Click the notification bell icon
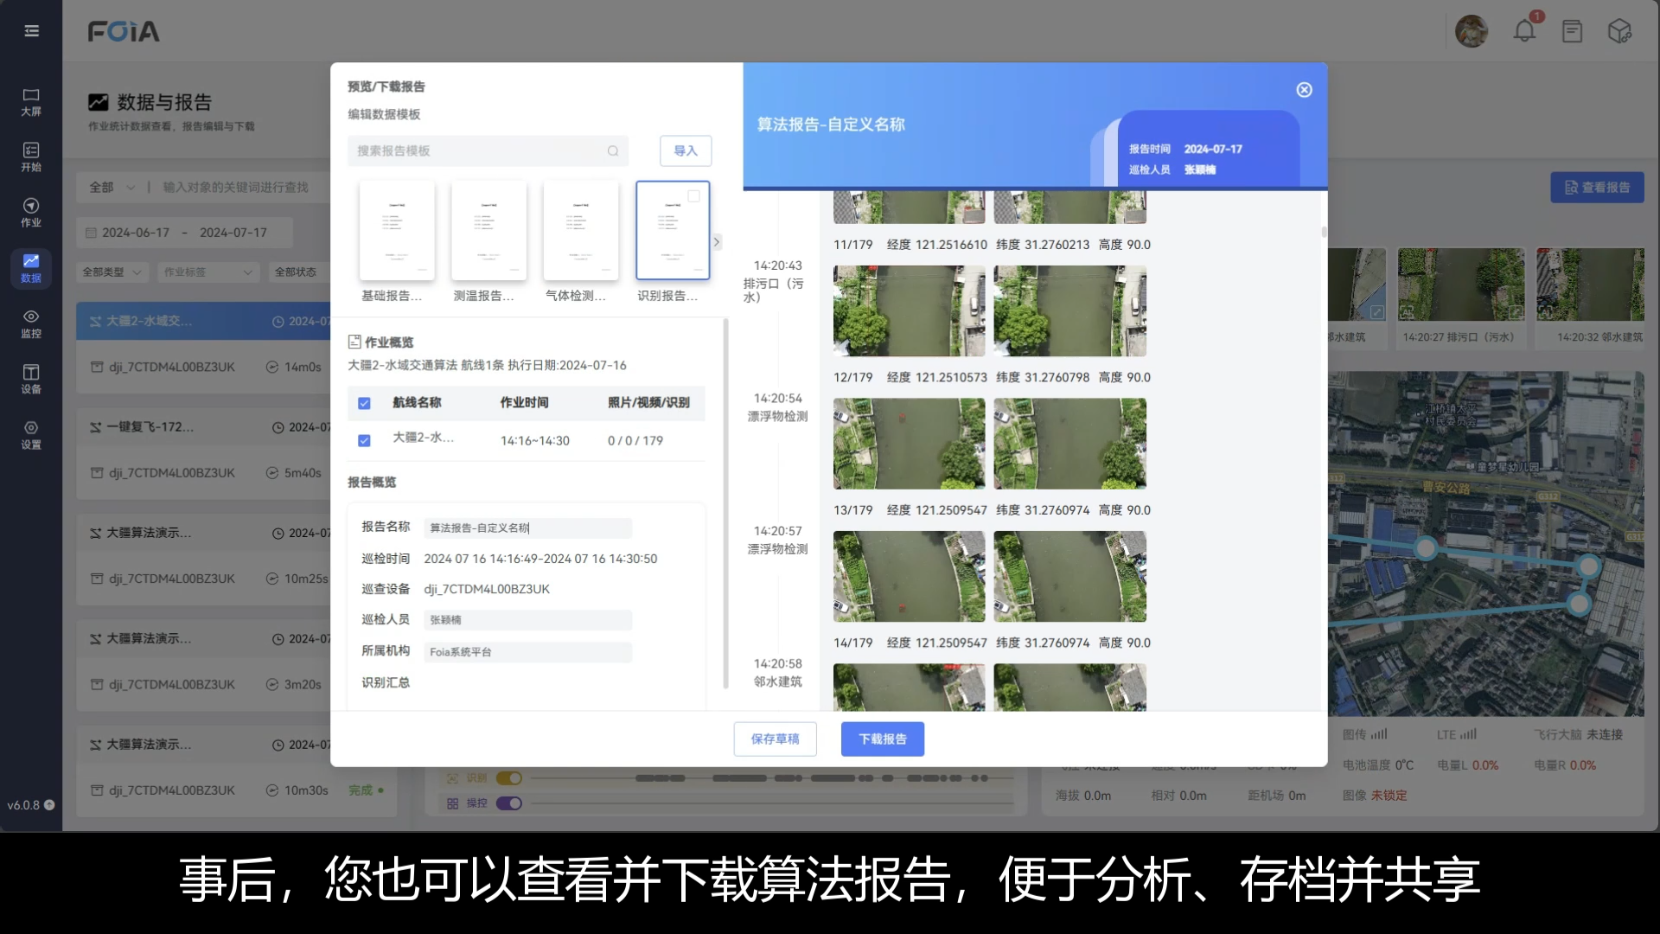This screenshot has height=934, width=1660. (1524, 31)
